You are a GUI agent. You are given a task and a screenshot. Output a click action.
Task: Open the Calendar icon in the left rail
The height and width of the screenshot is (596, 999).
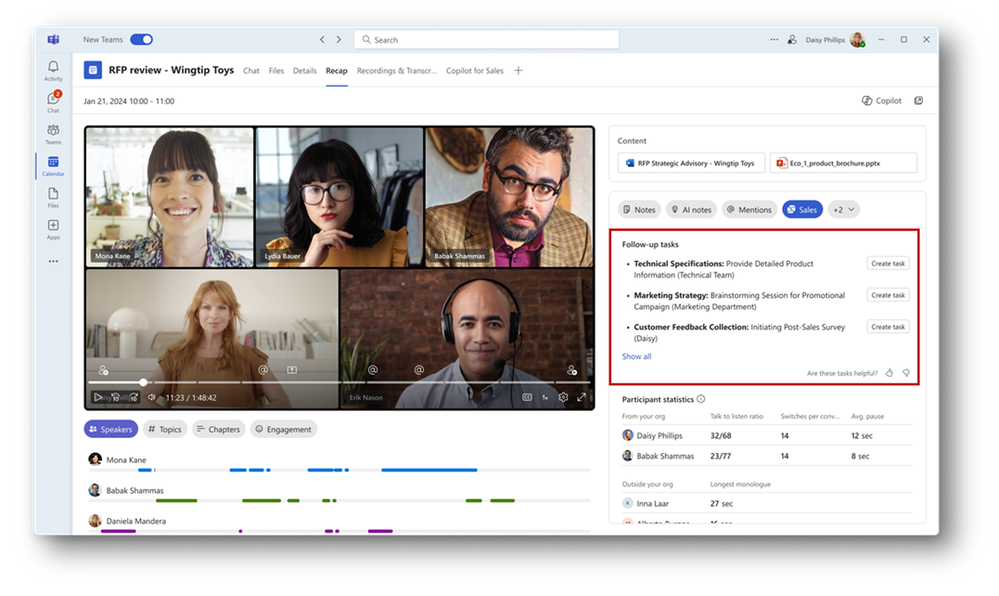[54, 166]
